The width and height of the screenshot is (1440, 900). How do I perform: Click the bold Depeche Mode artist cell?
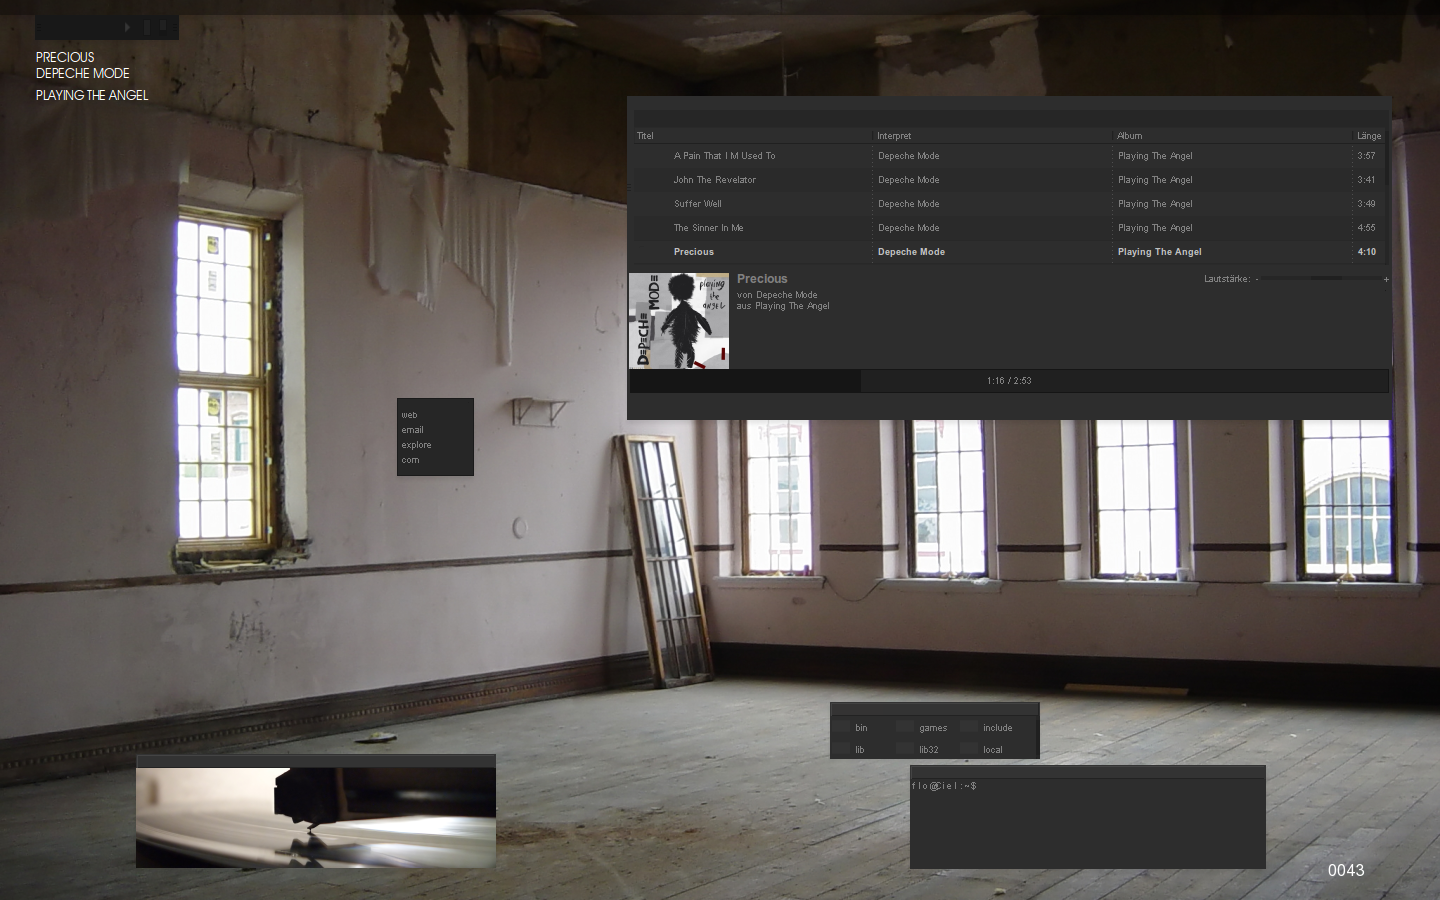[x=911, y=252]
